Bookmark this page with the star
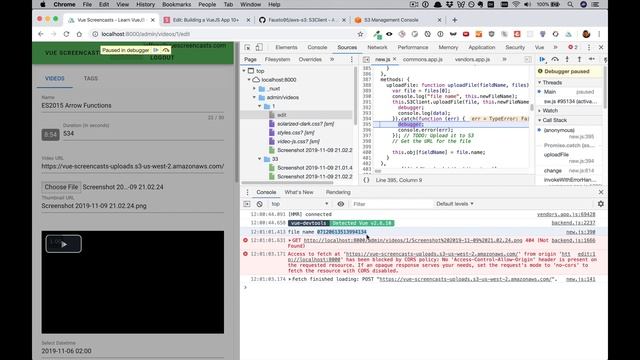The height and width of the screenshot is (360, 640). pyautogui.click(x=360, y=34)
